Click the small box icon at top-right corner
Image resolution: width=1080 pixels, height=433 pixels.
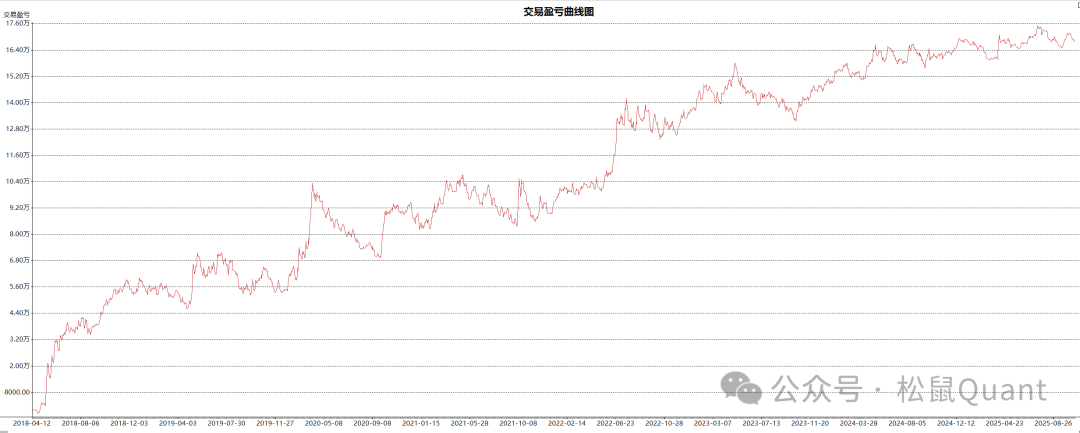tap(1076, 5)
